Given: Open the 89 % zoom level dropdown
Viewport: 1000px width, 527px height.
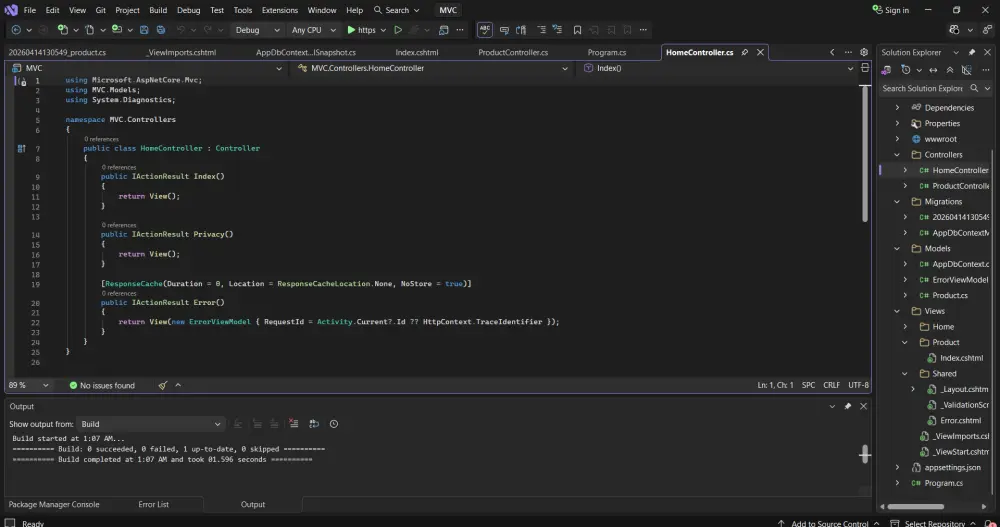Looking at the screenshot, I should pos(29,385).
